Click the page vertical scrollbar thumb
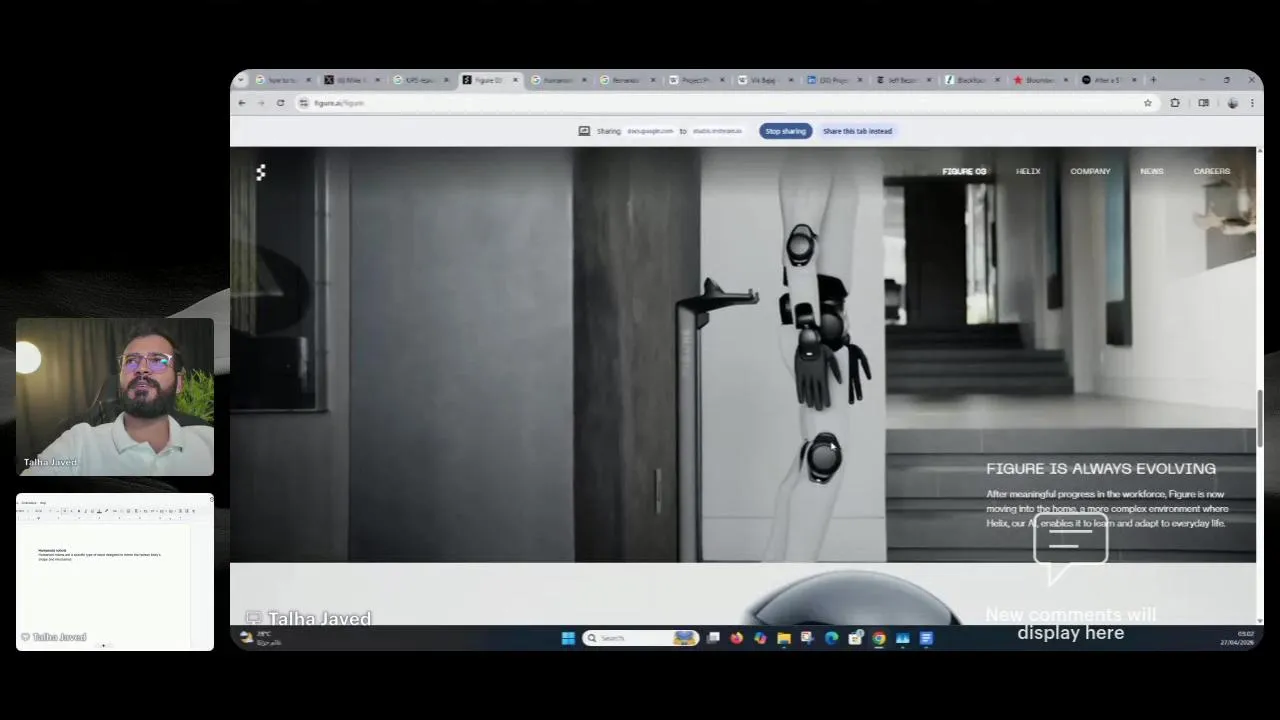 (x=1260, y=418)
